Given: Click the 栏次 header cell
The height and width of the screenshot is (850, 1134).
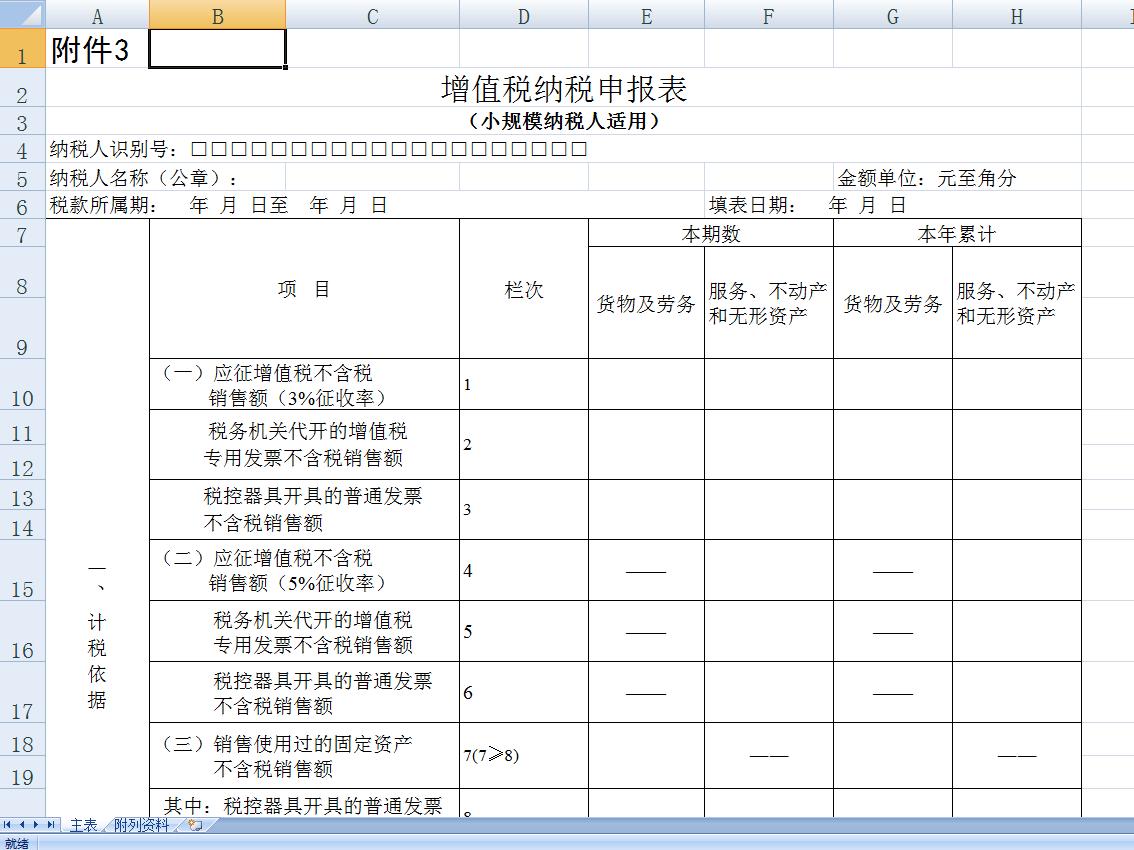Looking at the screenshot, I should click(x=524, y=289).
